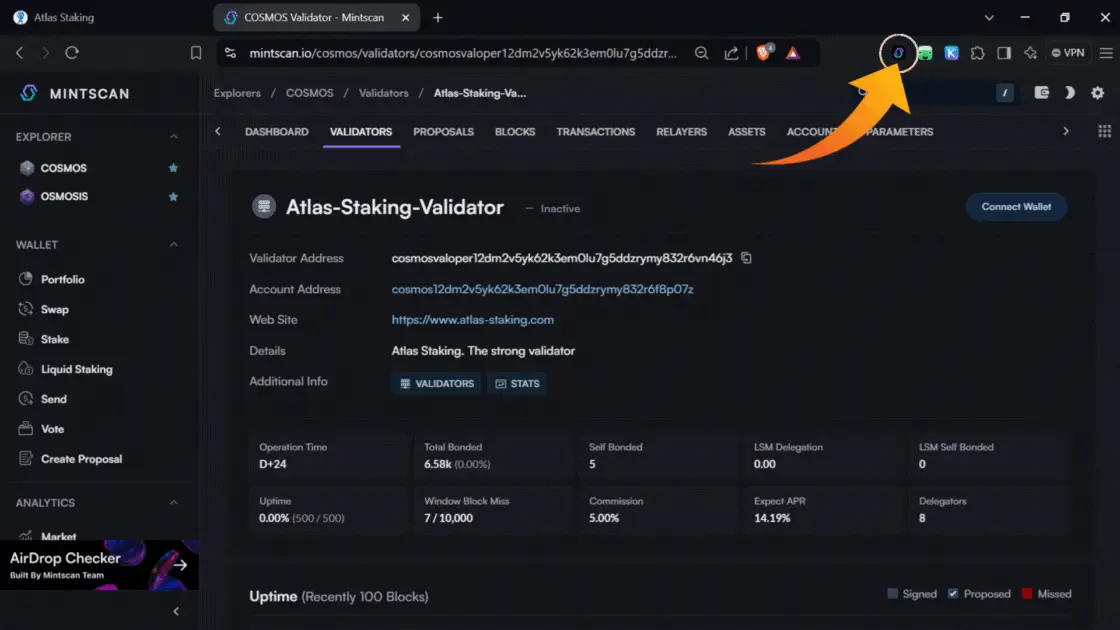Open the TRANSACTIONS tab

click(595, 132)
